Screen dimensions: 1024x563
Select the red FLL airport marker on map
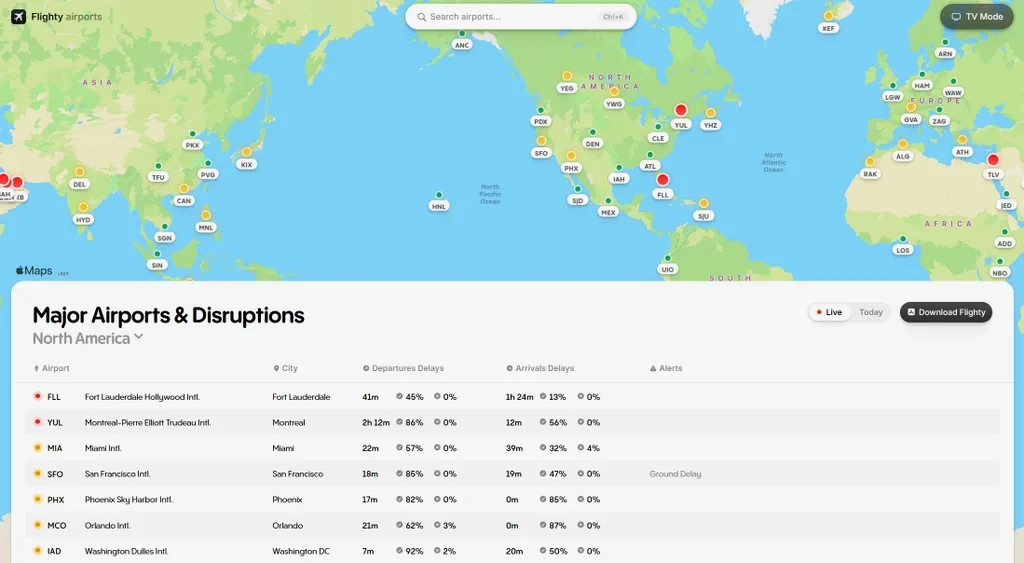(662, 180)
